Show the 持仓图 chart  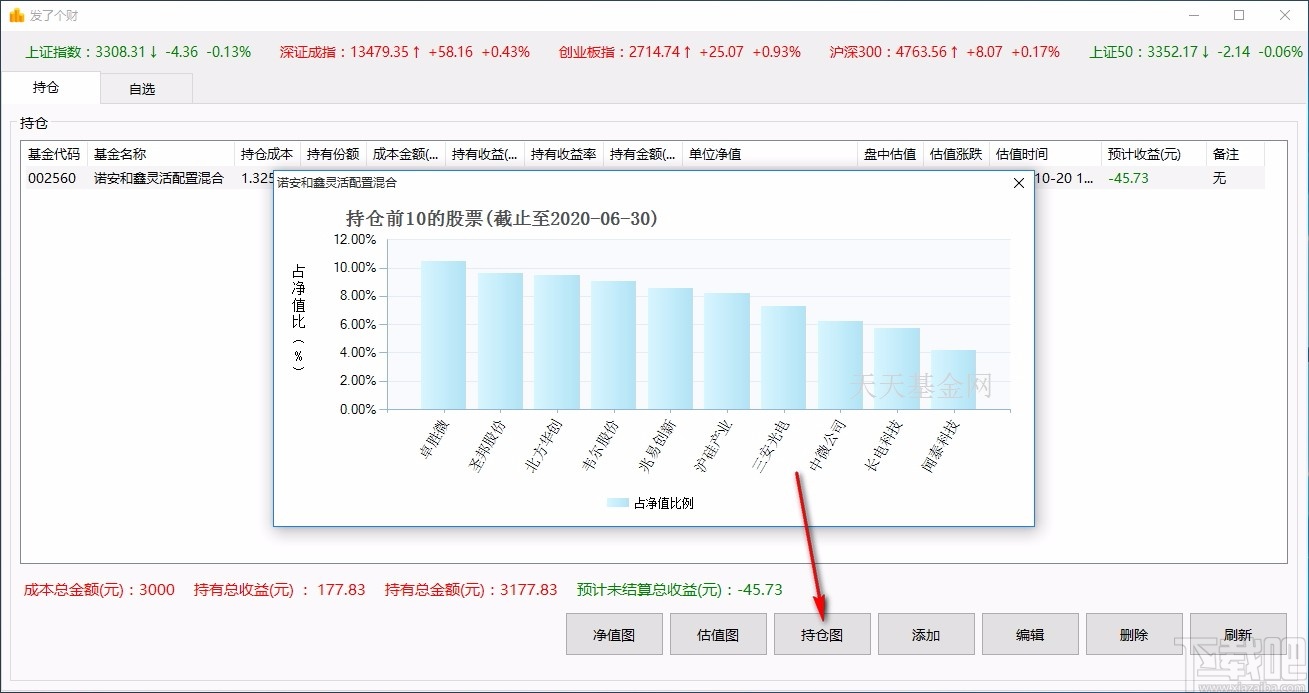(821, 633)
